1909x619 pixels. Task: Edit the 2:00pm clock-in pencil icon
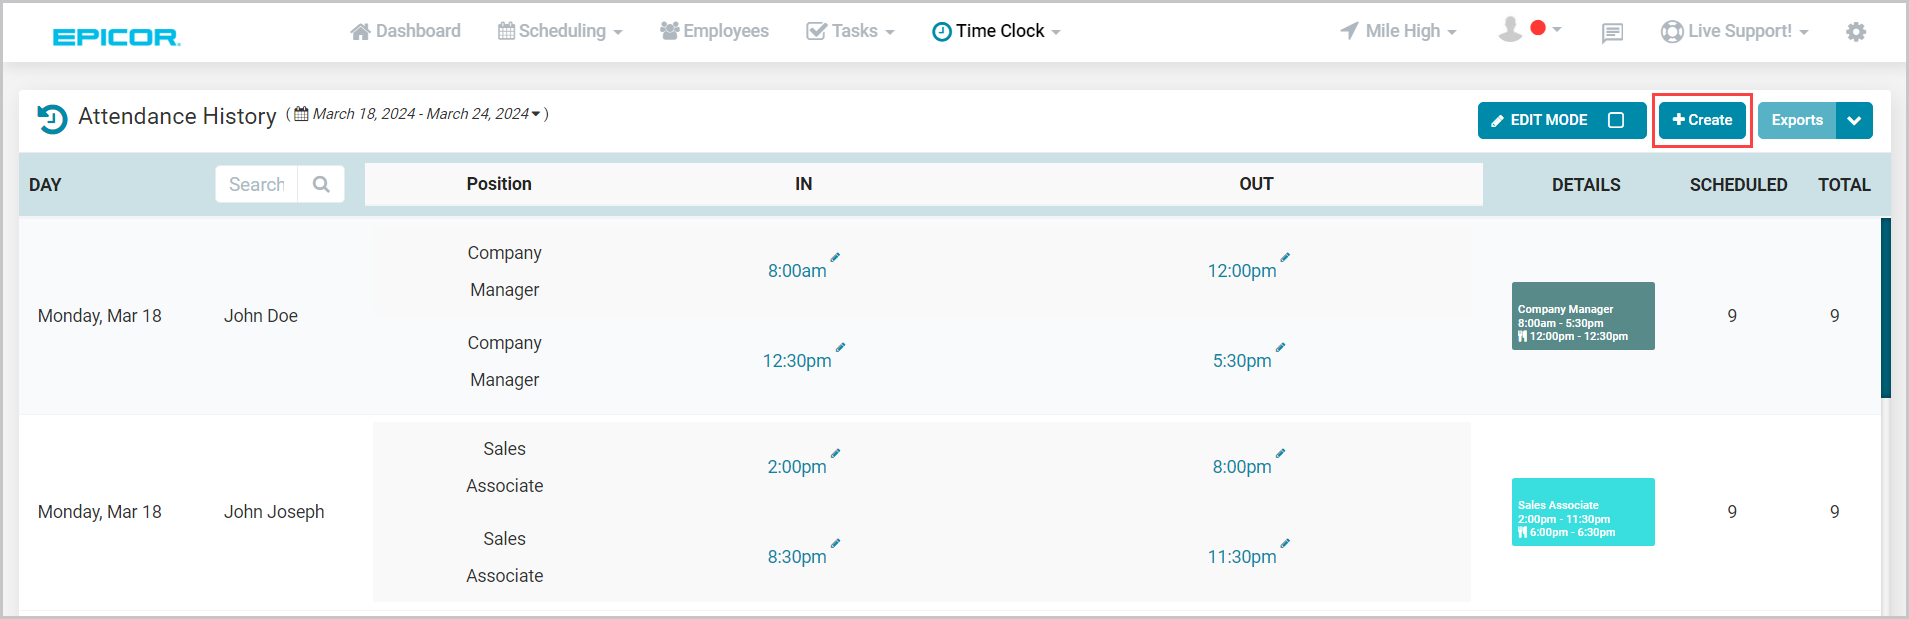click(x=835, y=453)
